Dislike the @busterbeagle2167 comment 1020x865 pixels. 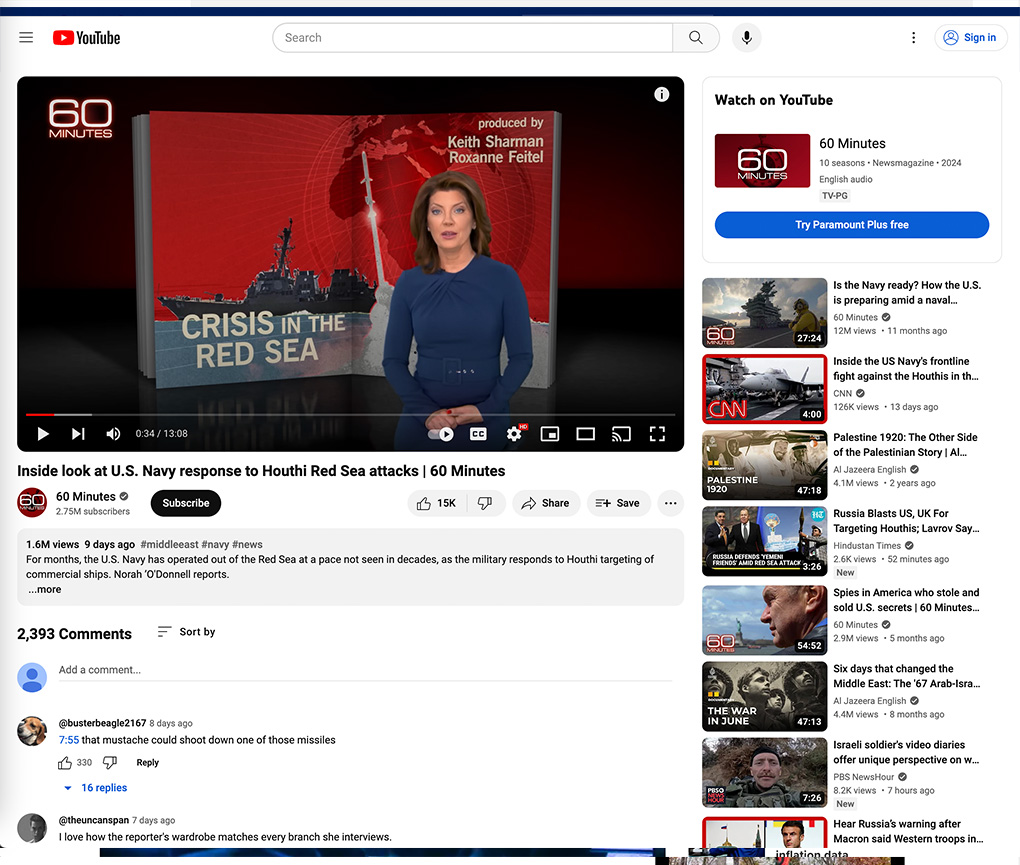[x=110, y=763]
